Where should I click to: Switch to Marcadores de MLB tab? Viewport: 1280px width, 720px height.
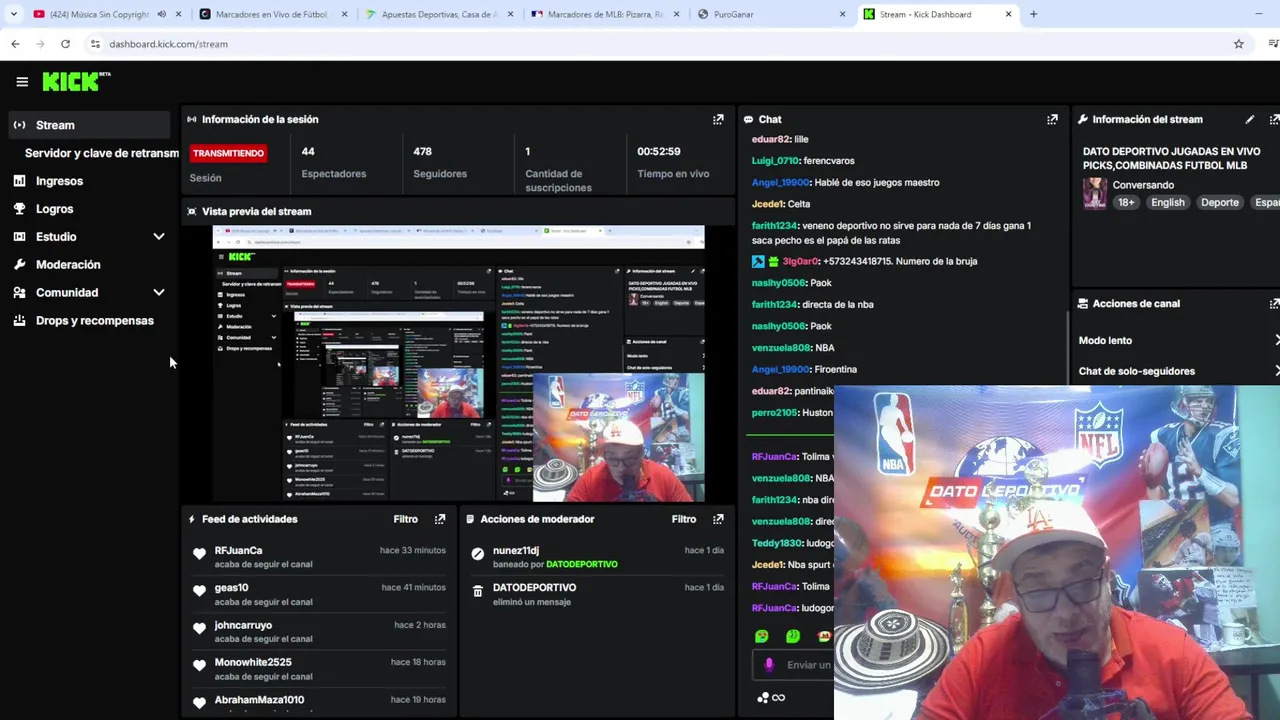(606, 14)
